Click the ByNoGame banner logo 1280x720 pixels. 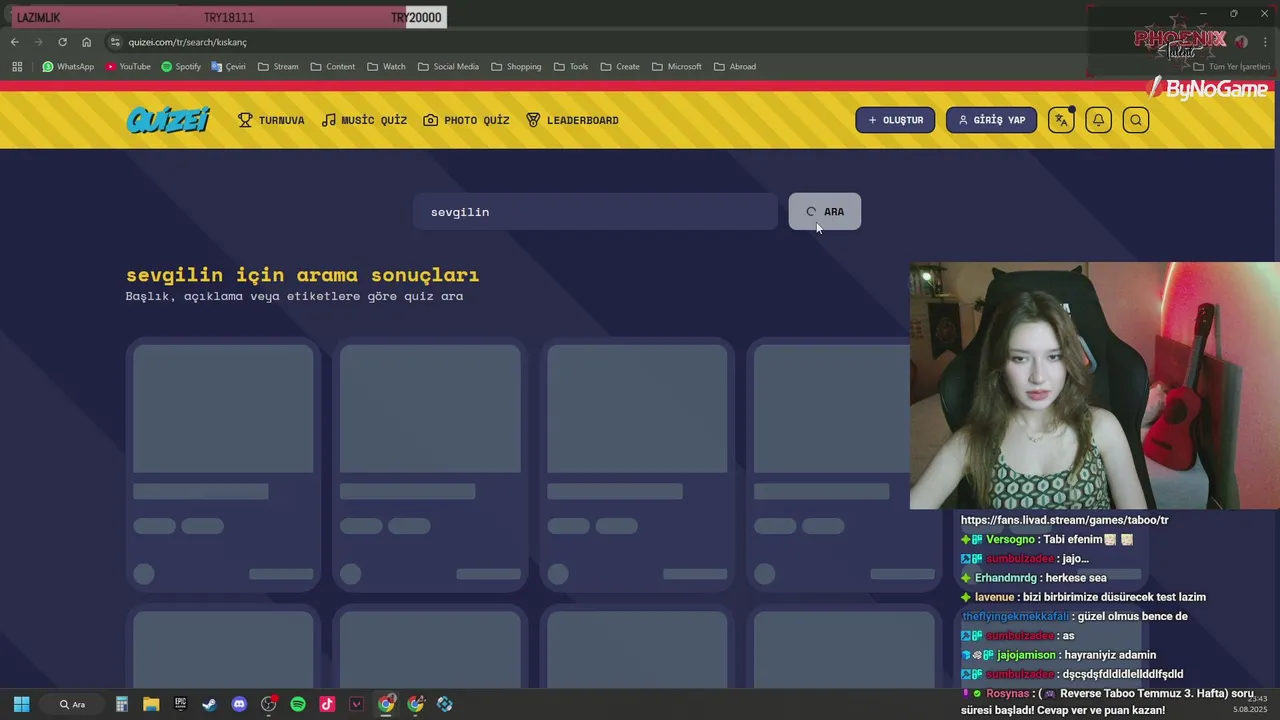coord(1208,89)
